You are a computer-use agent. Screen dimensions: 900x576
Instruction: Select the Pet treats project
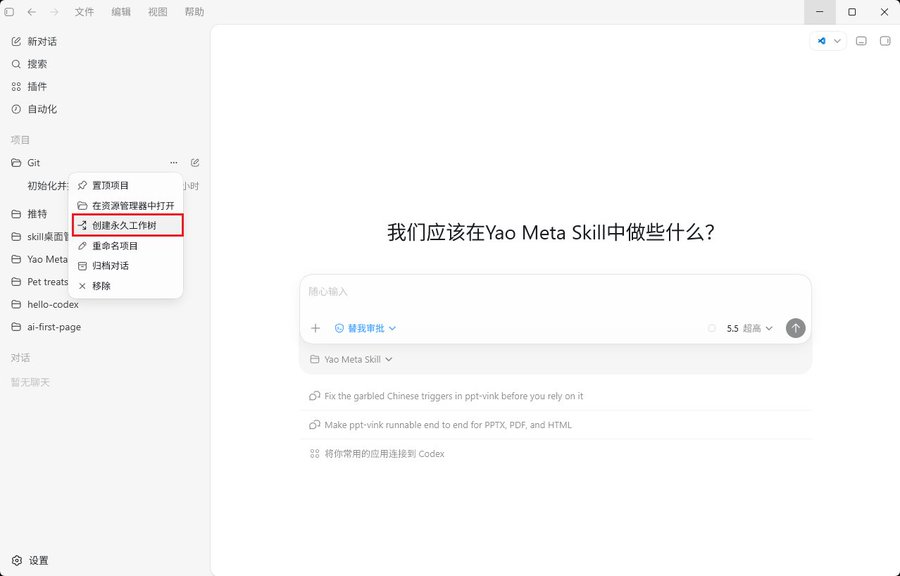[x=39, y=282]
